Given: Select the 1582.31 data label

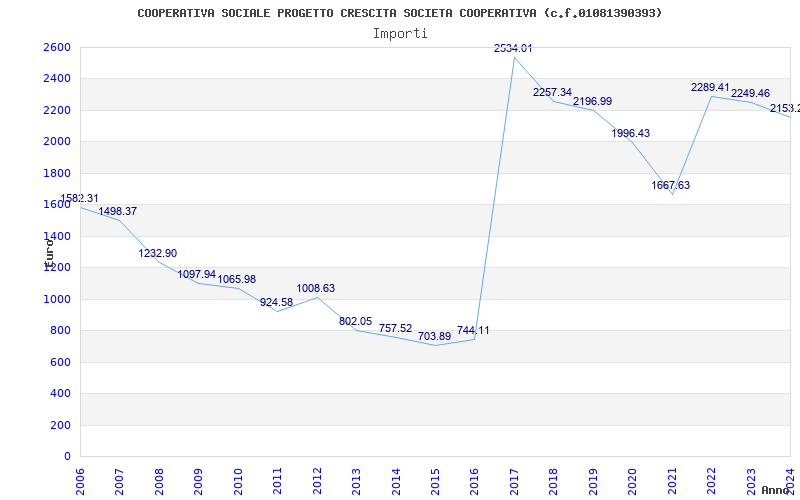Looking at the screenshot, I should [79, 198].
